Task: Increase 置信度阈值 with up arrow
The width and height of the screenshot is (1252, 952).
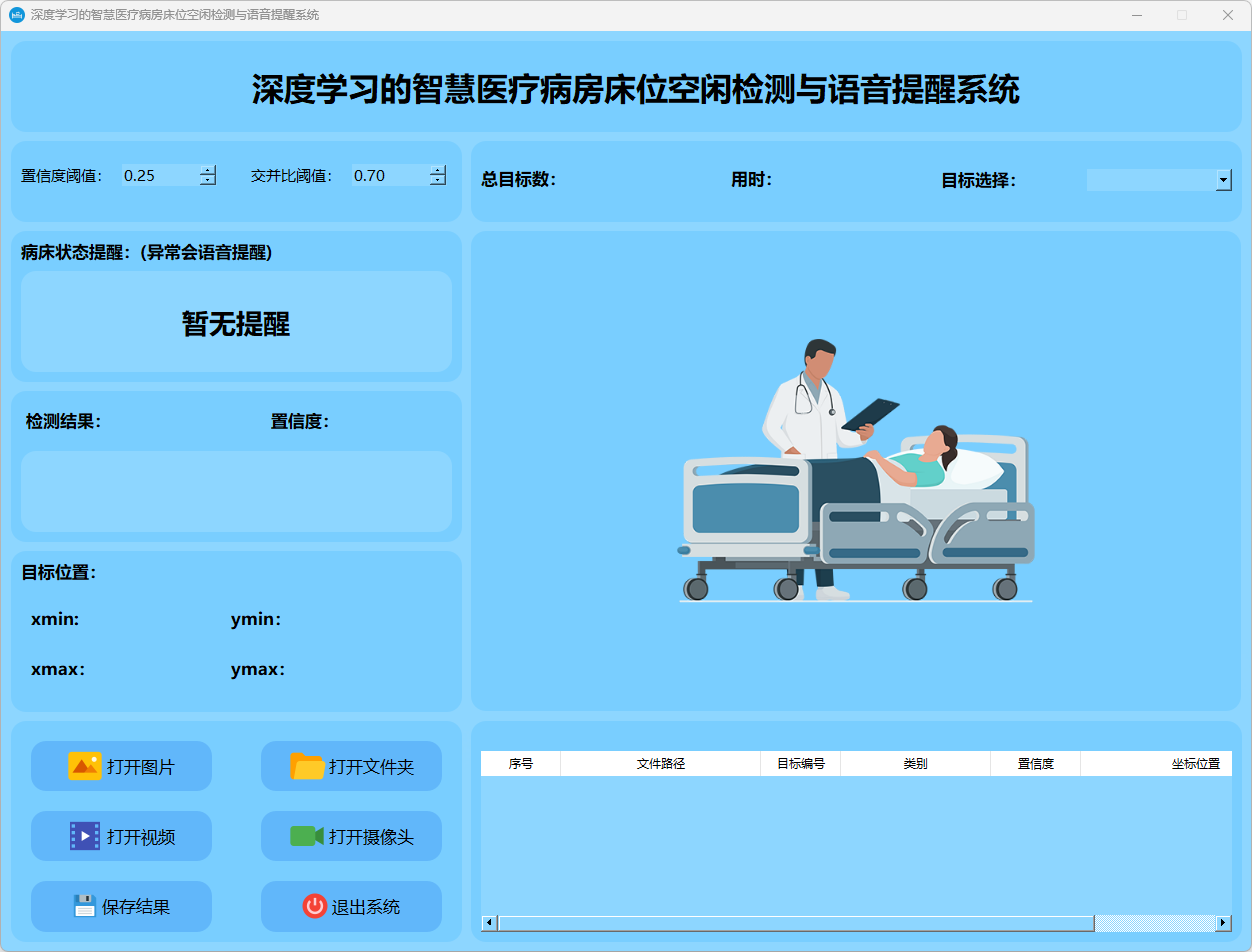Action: coord(208,170)
